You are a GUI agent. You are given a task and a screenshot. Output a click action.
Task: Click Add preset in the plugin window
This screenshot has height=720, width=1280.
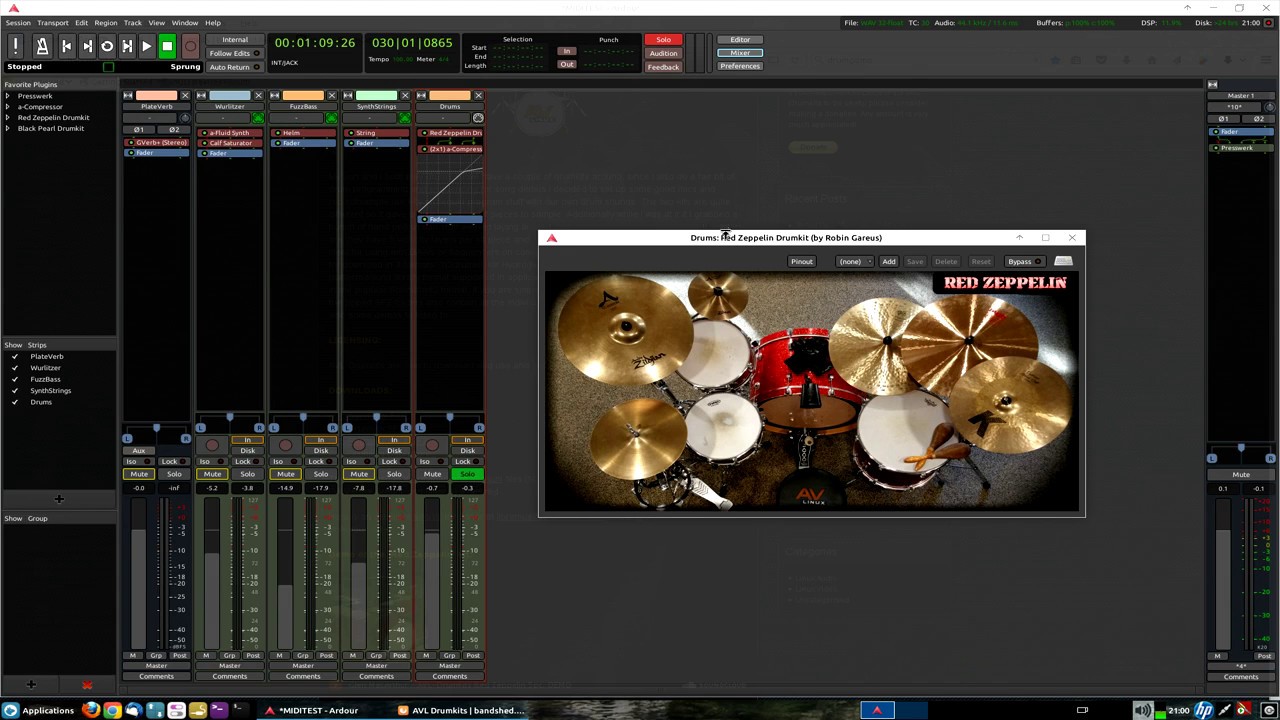coord(889,262)
